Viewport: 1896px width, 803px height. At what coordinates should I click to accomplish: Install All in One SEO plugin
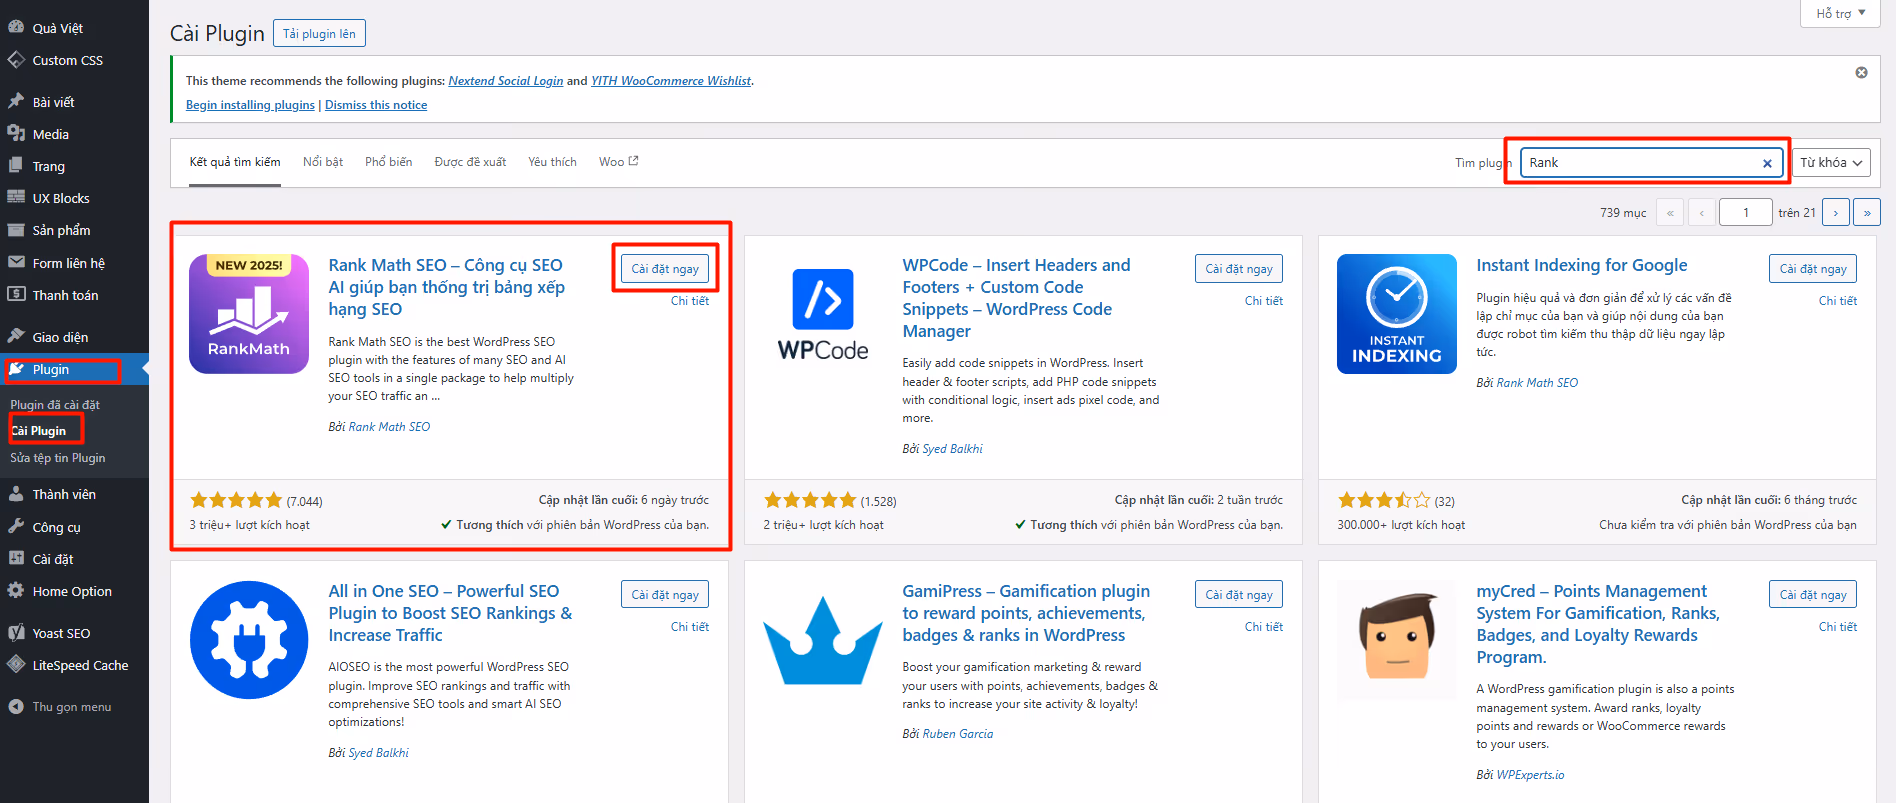(665, 595)
